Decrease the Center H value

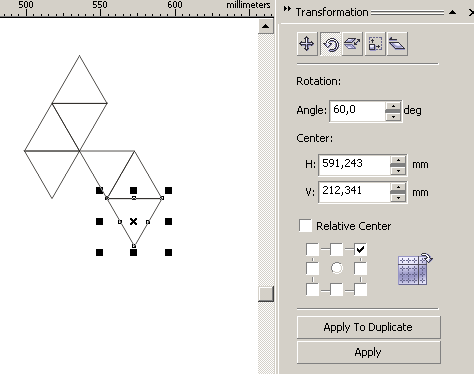tap(398, 170)
